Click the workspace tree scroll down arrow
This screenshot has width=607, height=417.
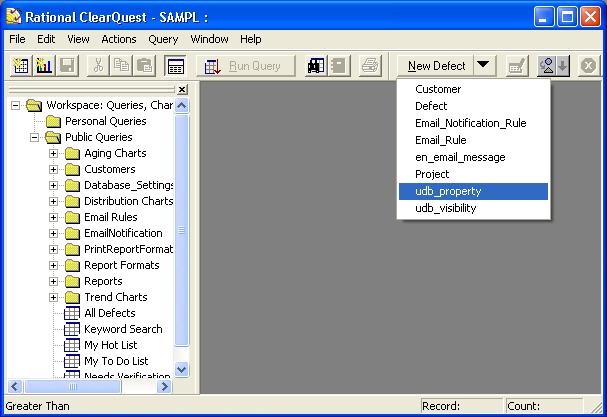[x=182, y=369]
